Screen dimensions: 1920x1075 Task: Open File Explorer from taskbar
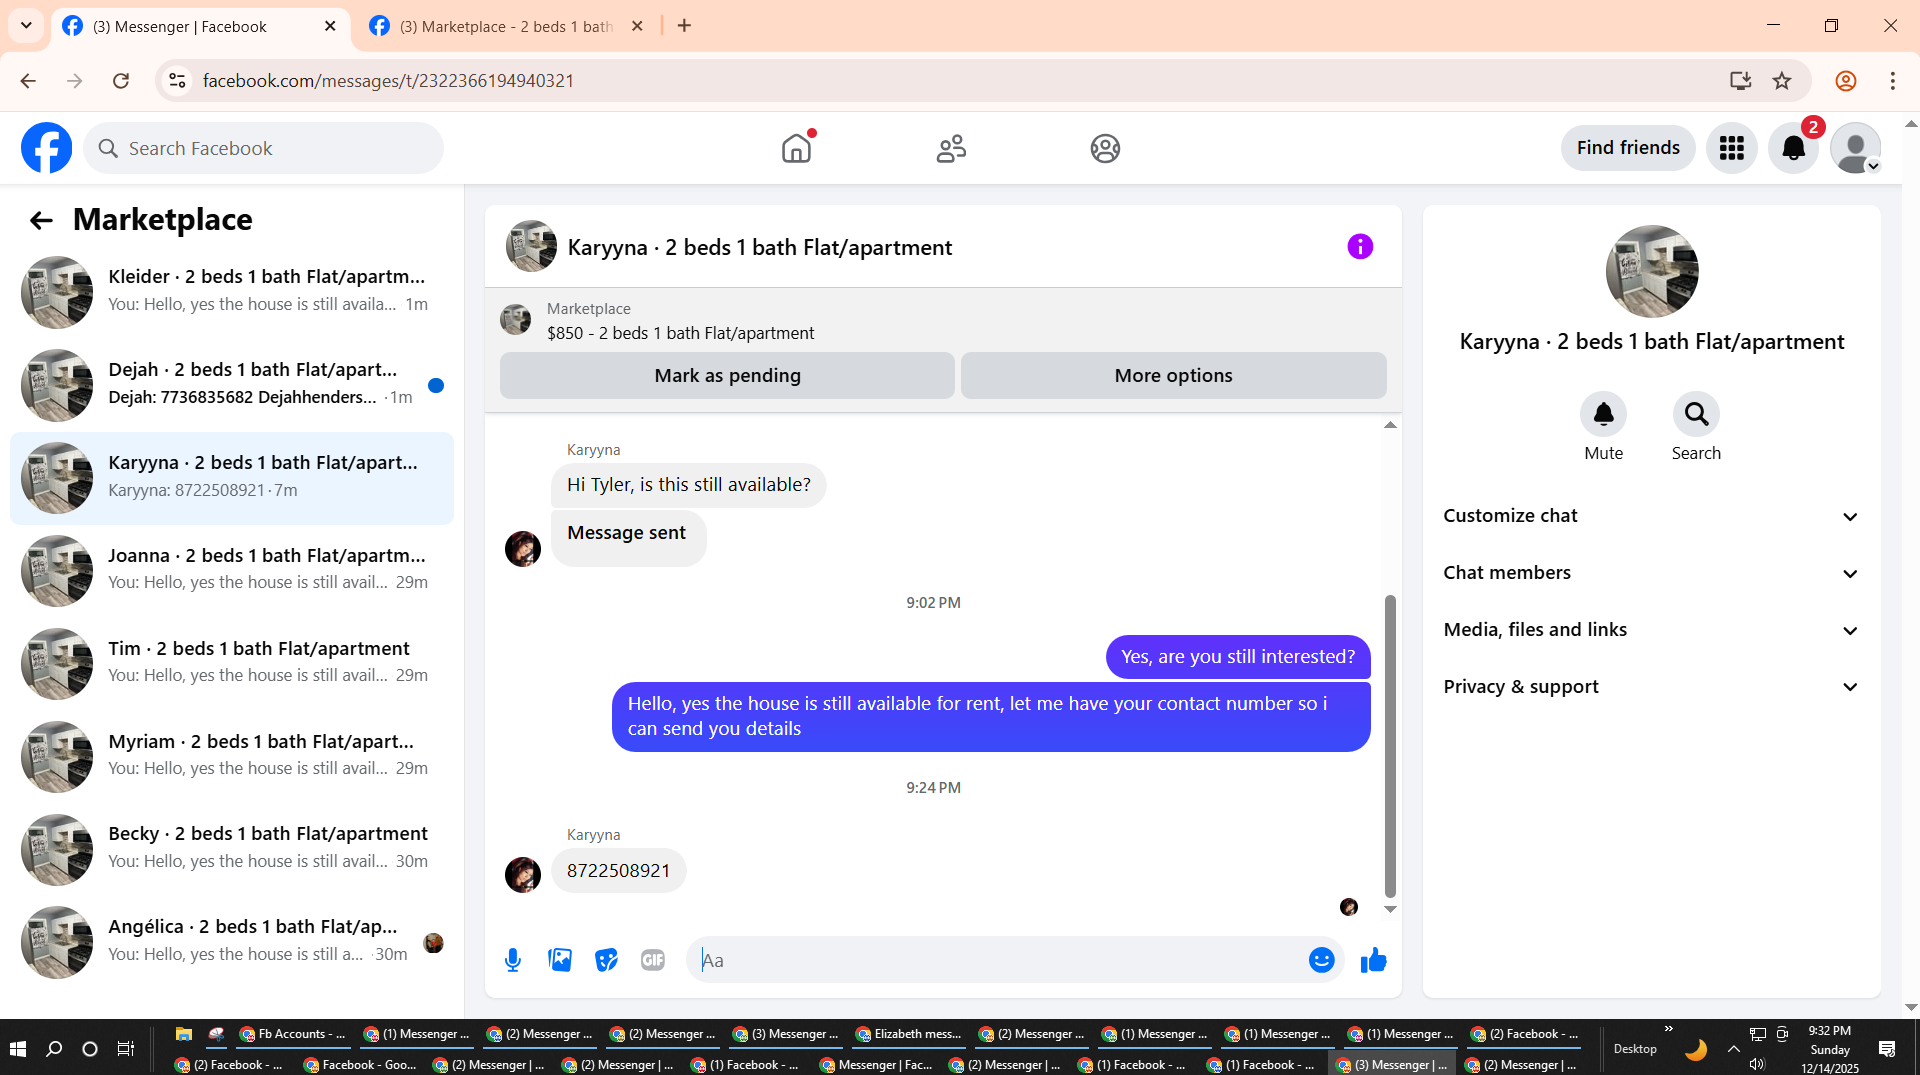click(x=183, y=1034)
